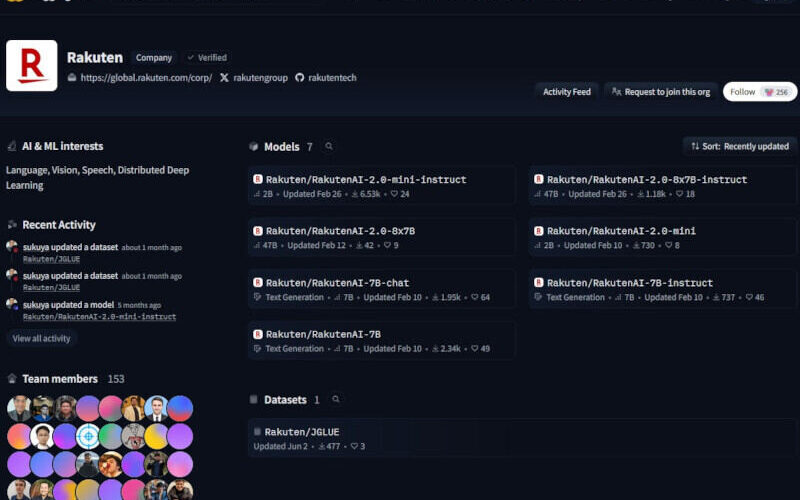
Task: Open Rakuten/RakutenAI-7B-instruct model card
Action: pos(662,289)
